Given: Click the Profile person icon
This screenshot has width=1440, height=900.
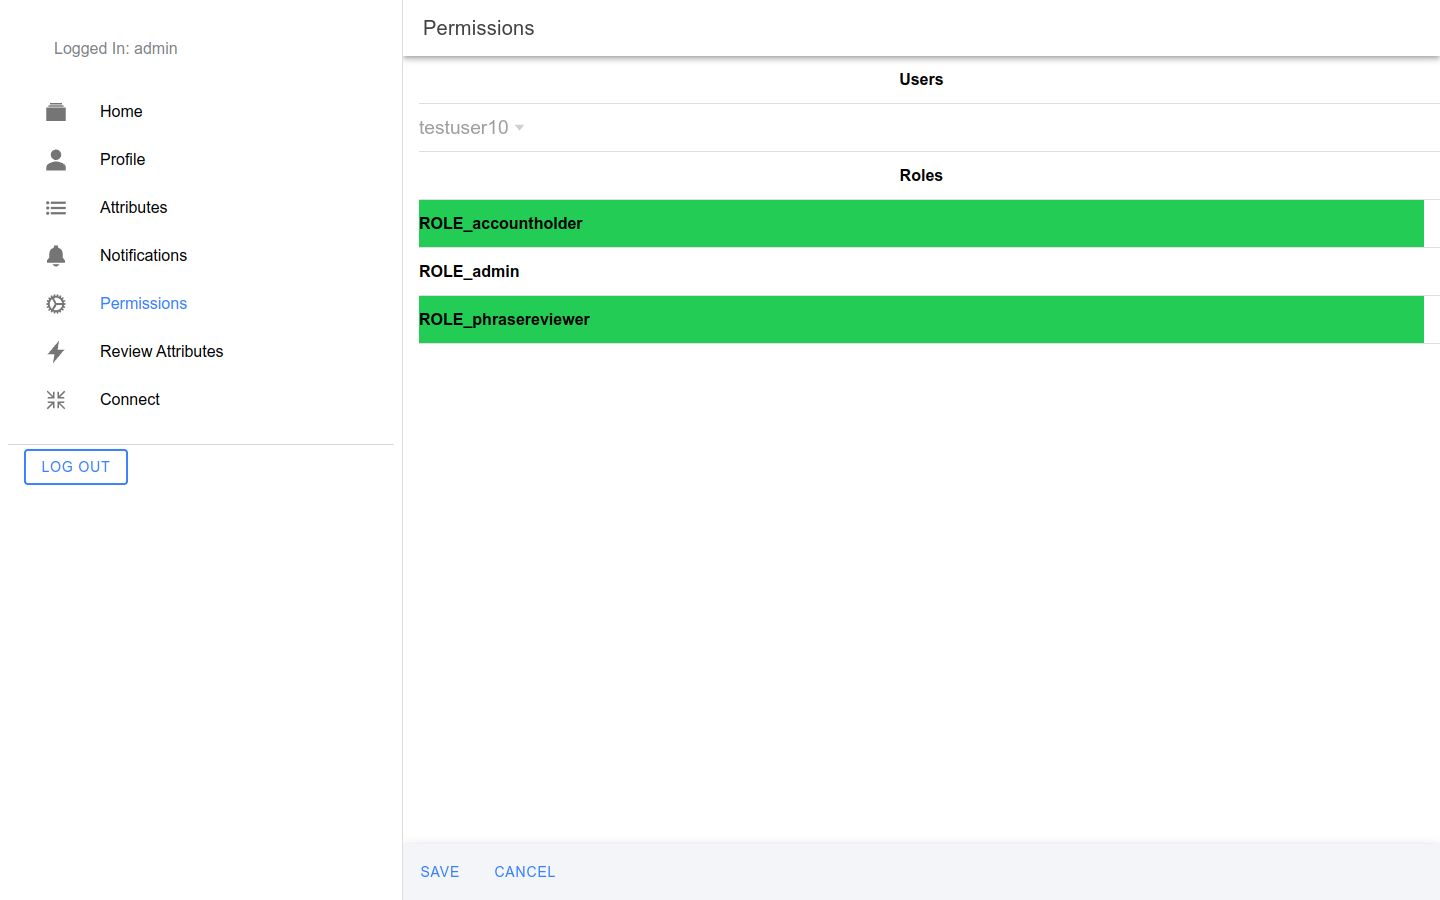Looking at the screenshot, I should click(x=56, y=160).
